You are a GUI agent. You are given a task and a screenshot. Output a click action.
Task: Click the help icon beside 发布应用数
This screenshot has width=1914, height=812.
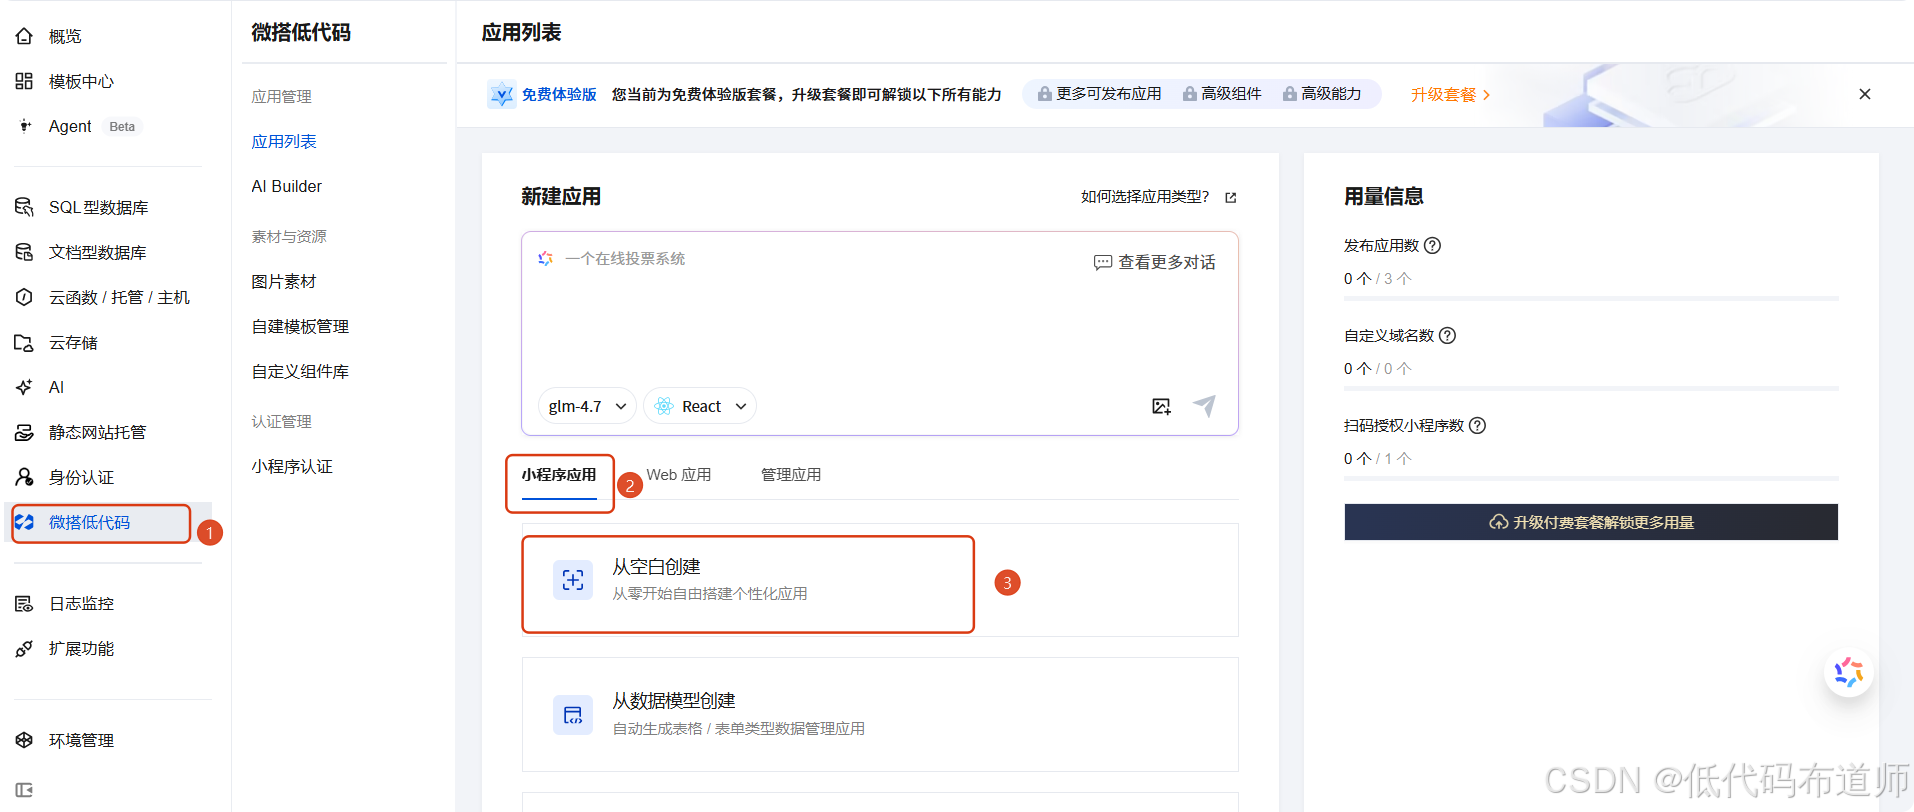(x=1432, y=245)
